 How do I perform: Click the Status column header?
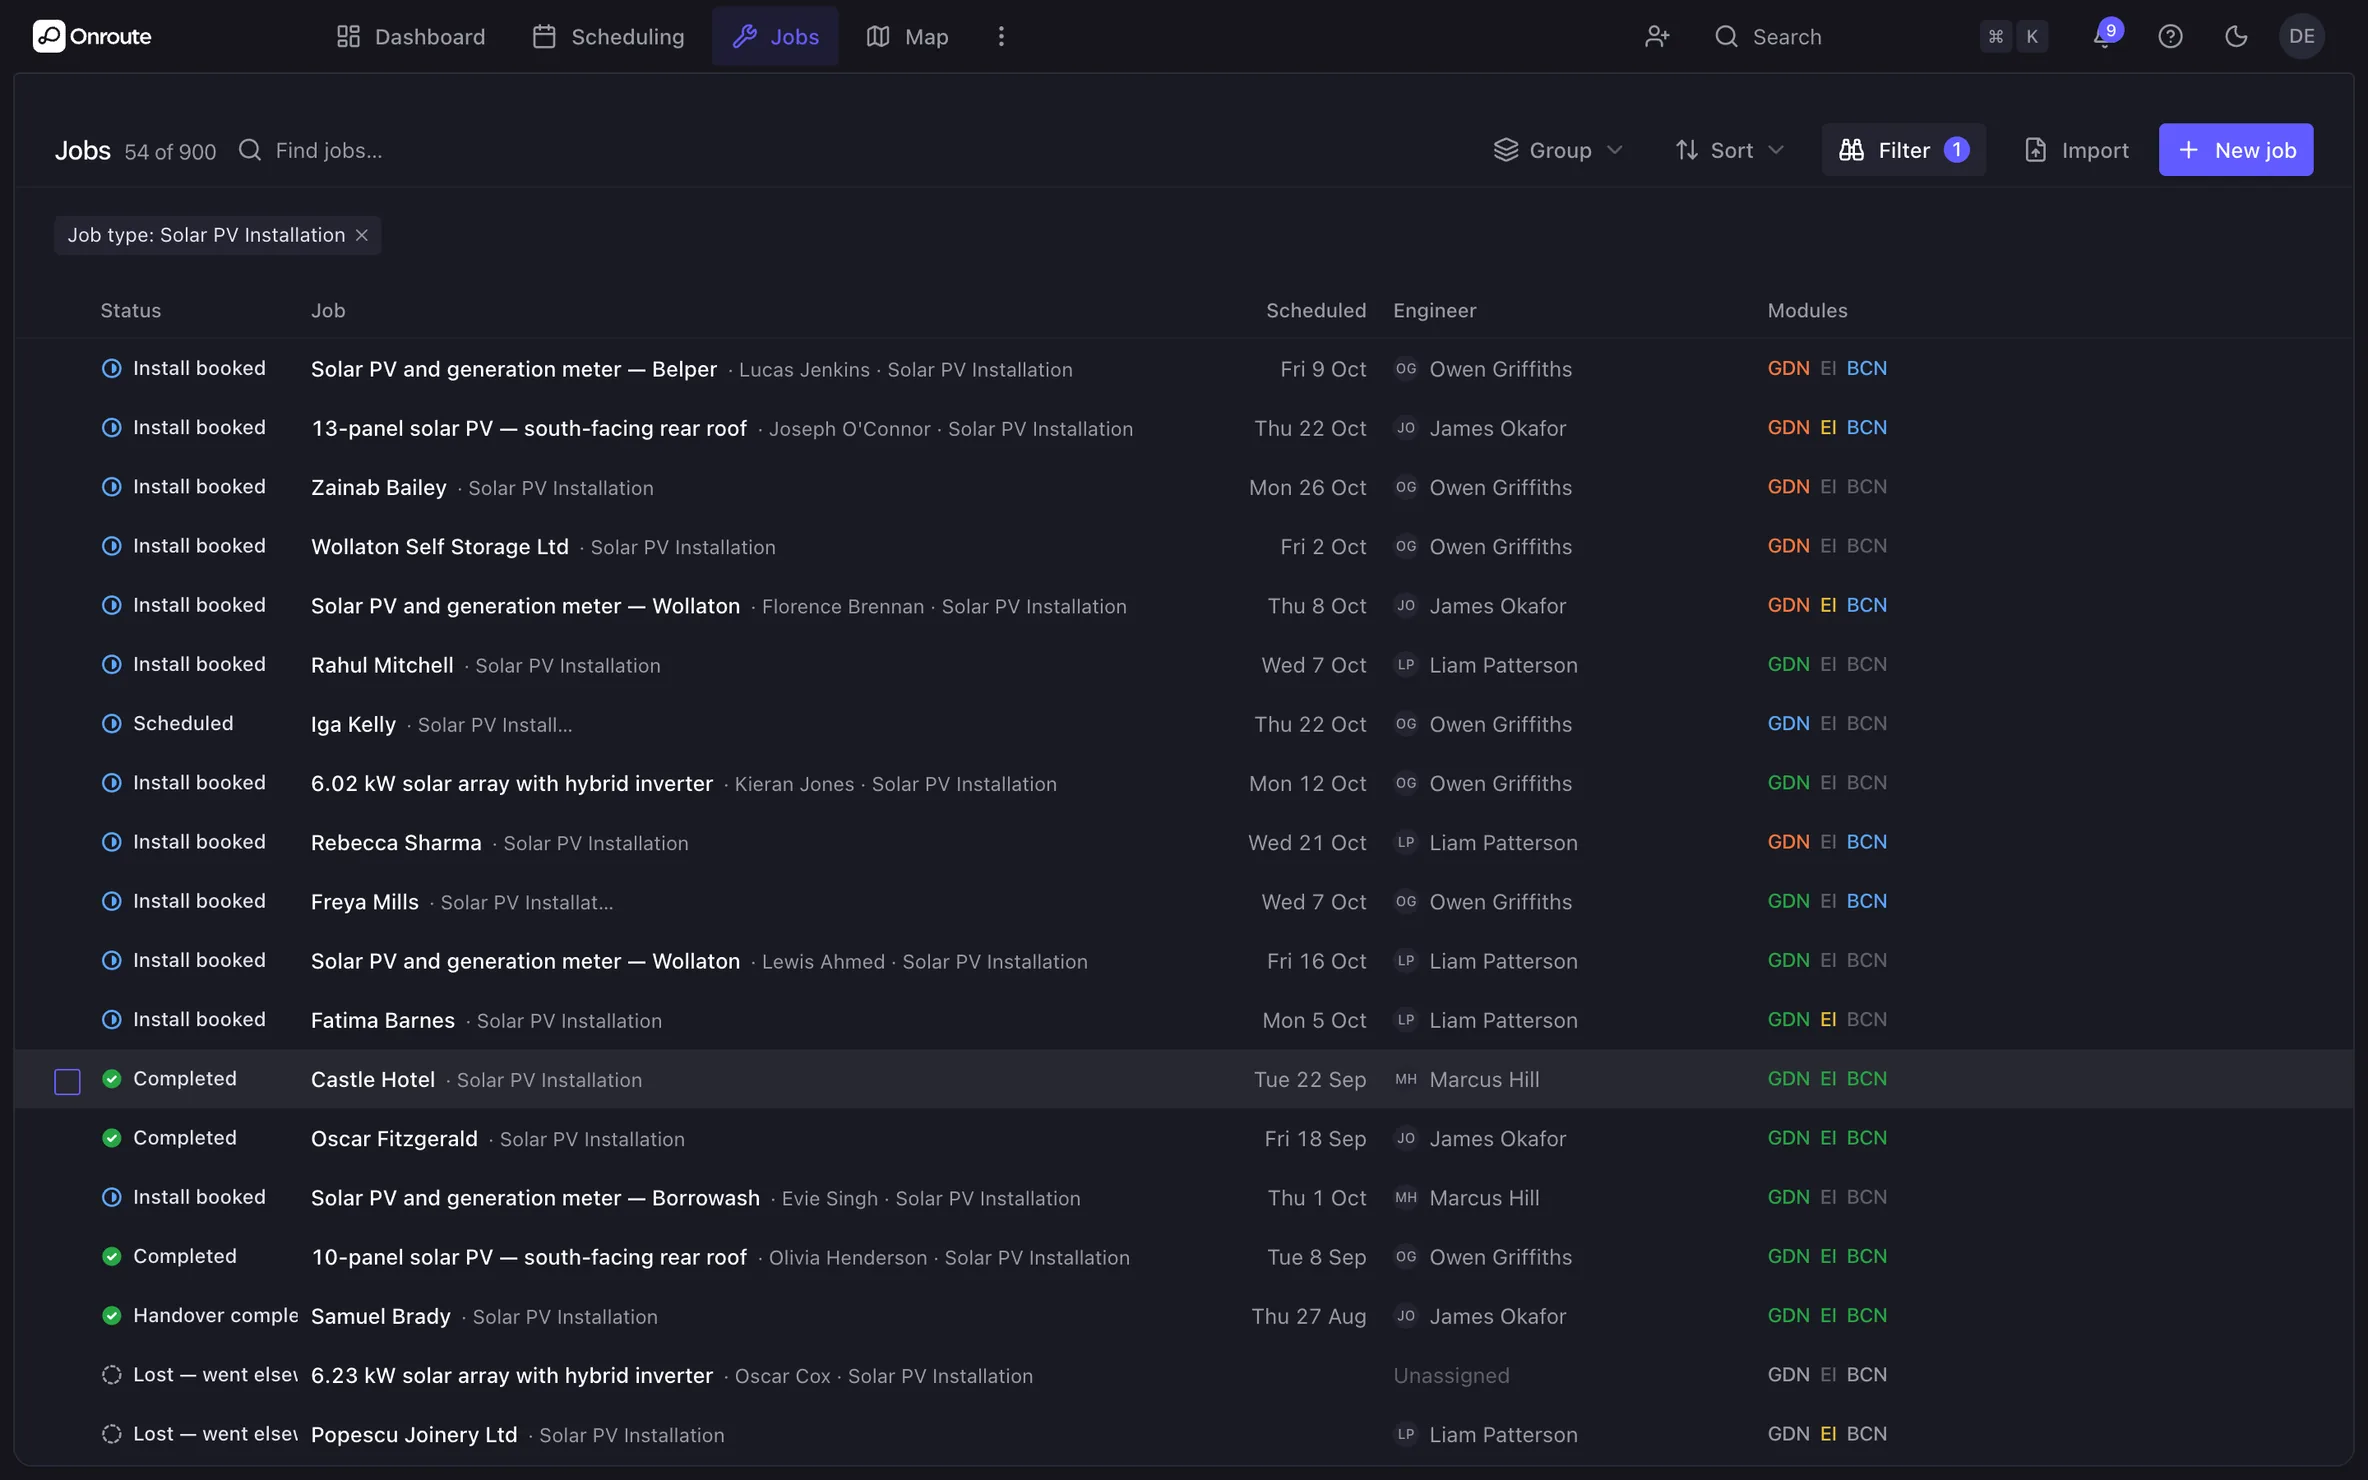click(x=130, y=311)
